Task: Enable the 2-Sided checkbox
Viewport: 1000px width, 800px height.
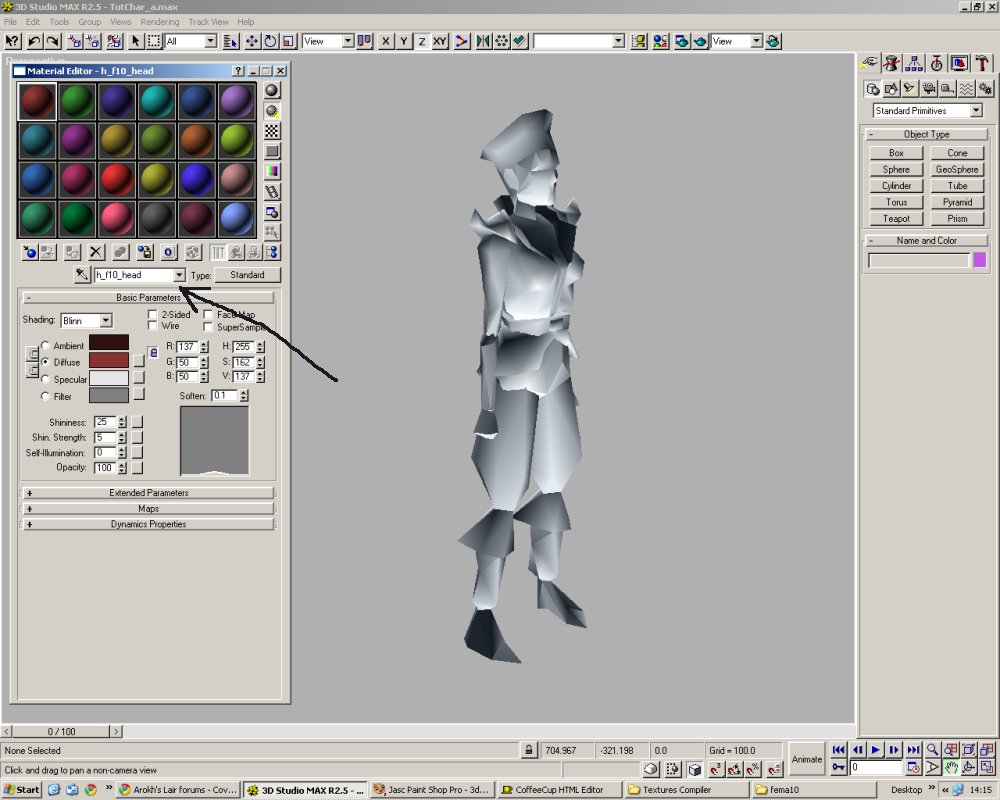Action: pyautogui.click(x=152, y=315)
